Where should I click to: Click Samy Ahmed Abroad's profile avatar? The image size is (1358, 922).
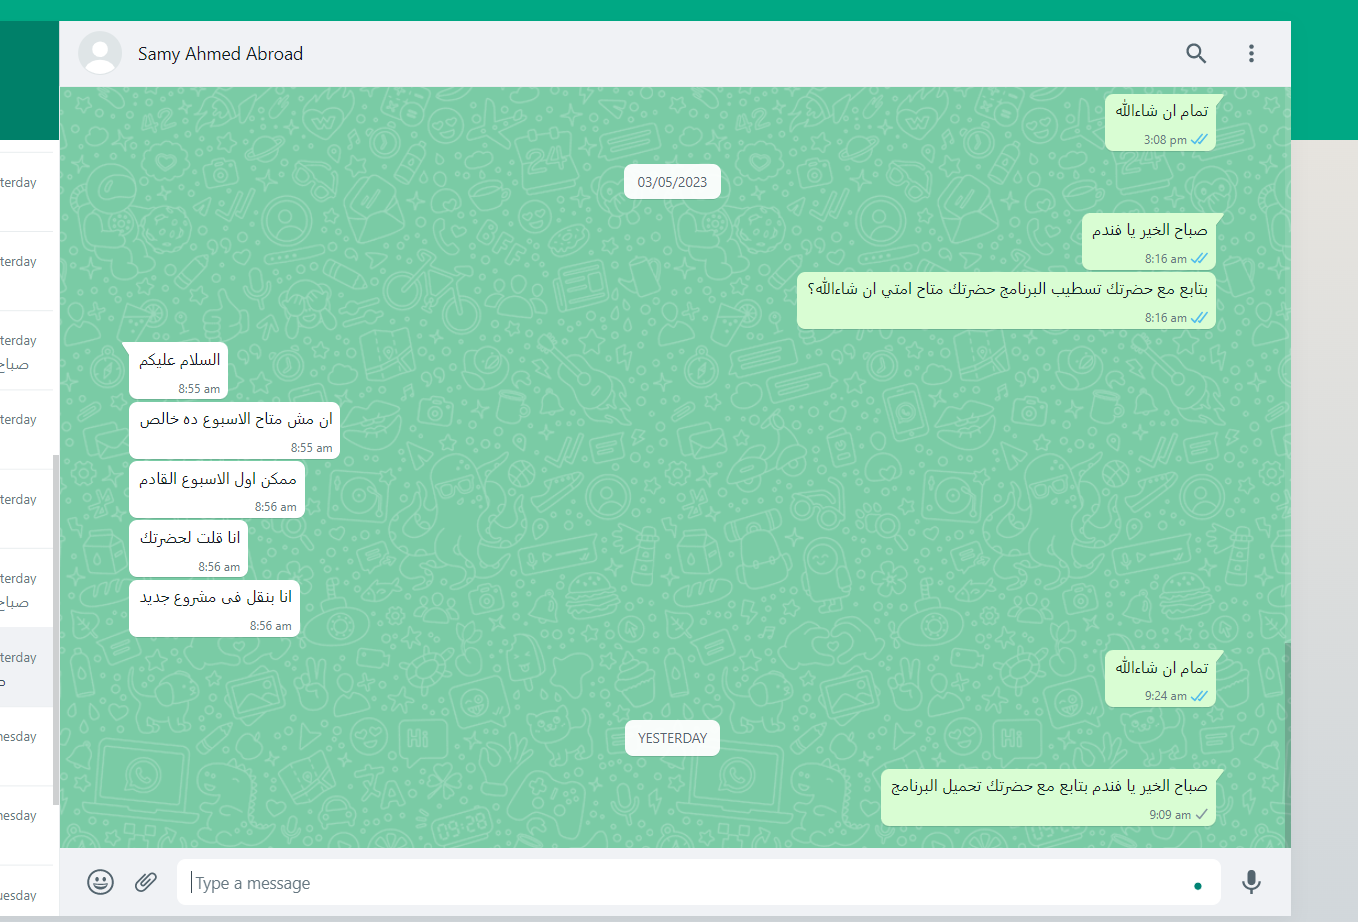(100, 53)
